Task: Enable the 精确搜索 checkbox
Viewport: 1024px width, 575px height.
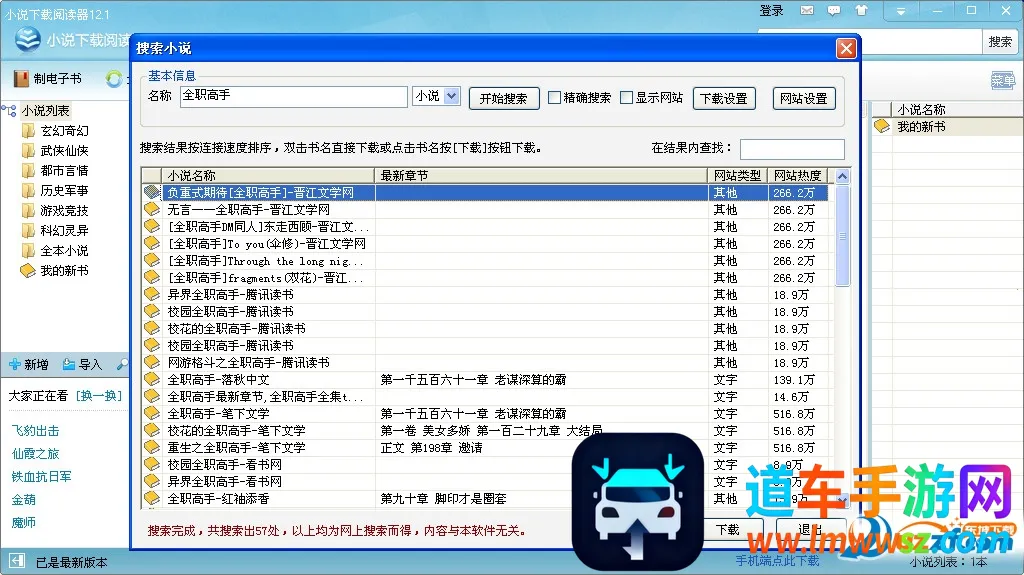Action: pyautogui.click(x=554, y=97)
